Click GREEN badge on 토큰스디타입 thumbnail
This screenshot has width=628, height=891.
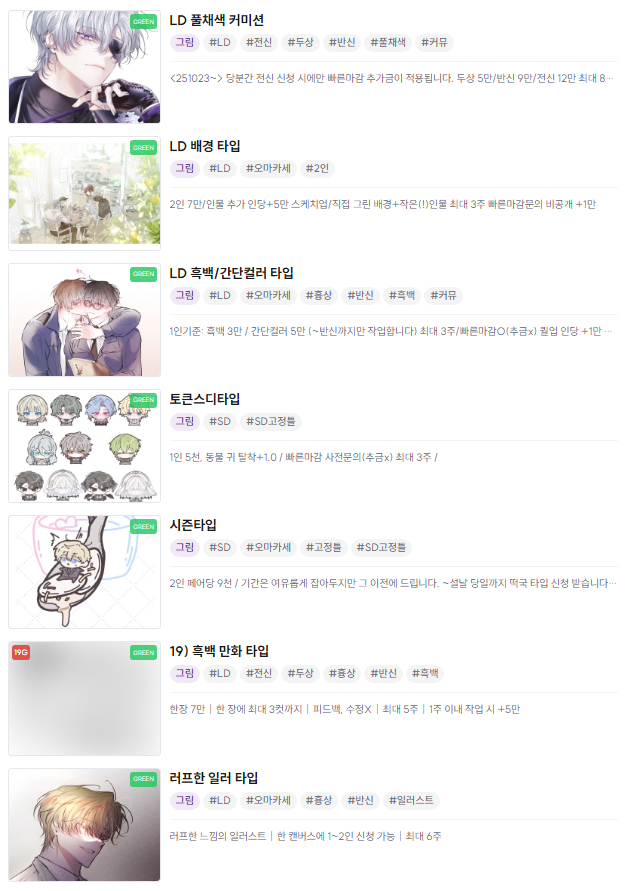[143, 400]
